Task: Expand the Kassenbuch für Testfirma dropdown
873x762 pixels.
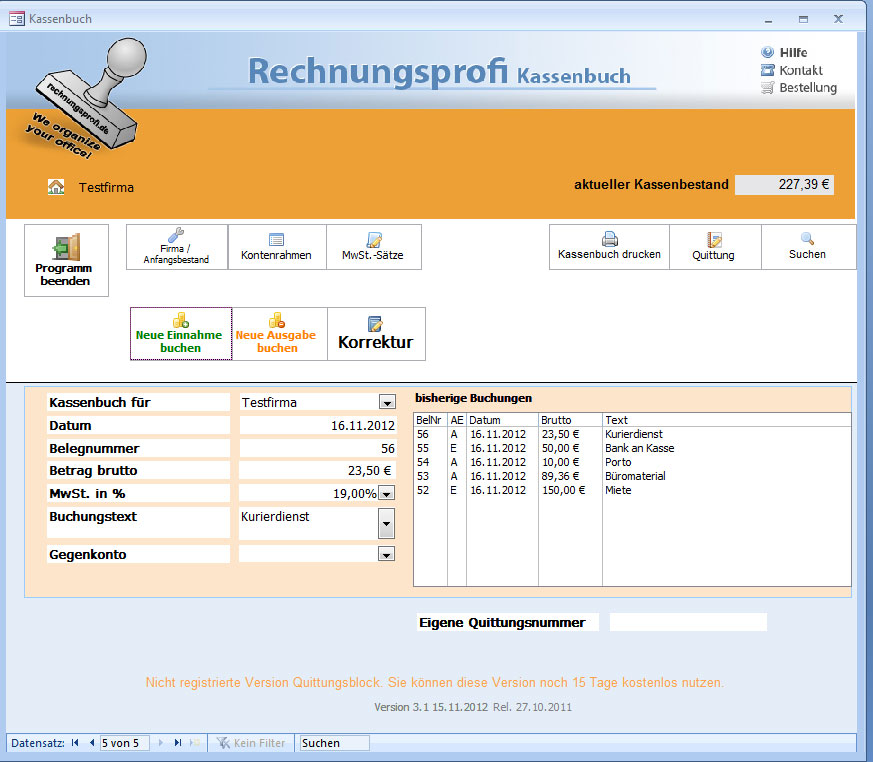Action: click(387, 402)
